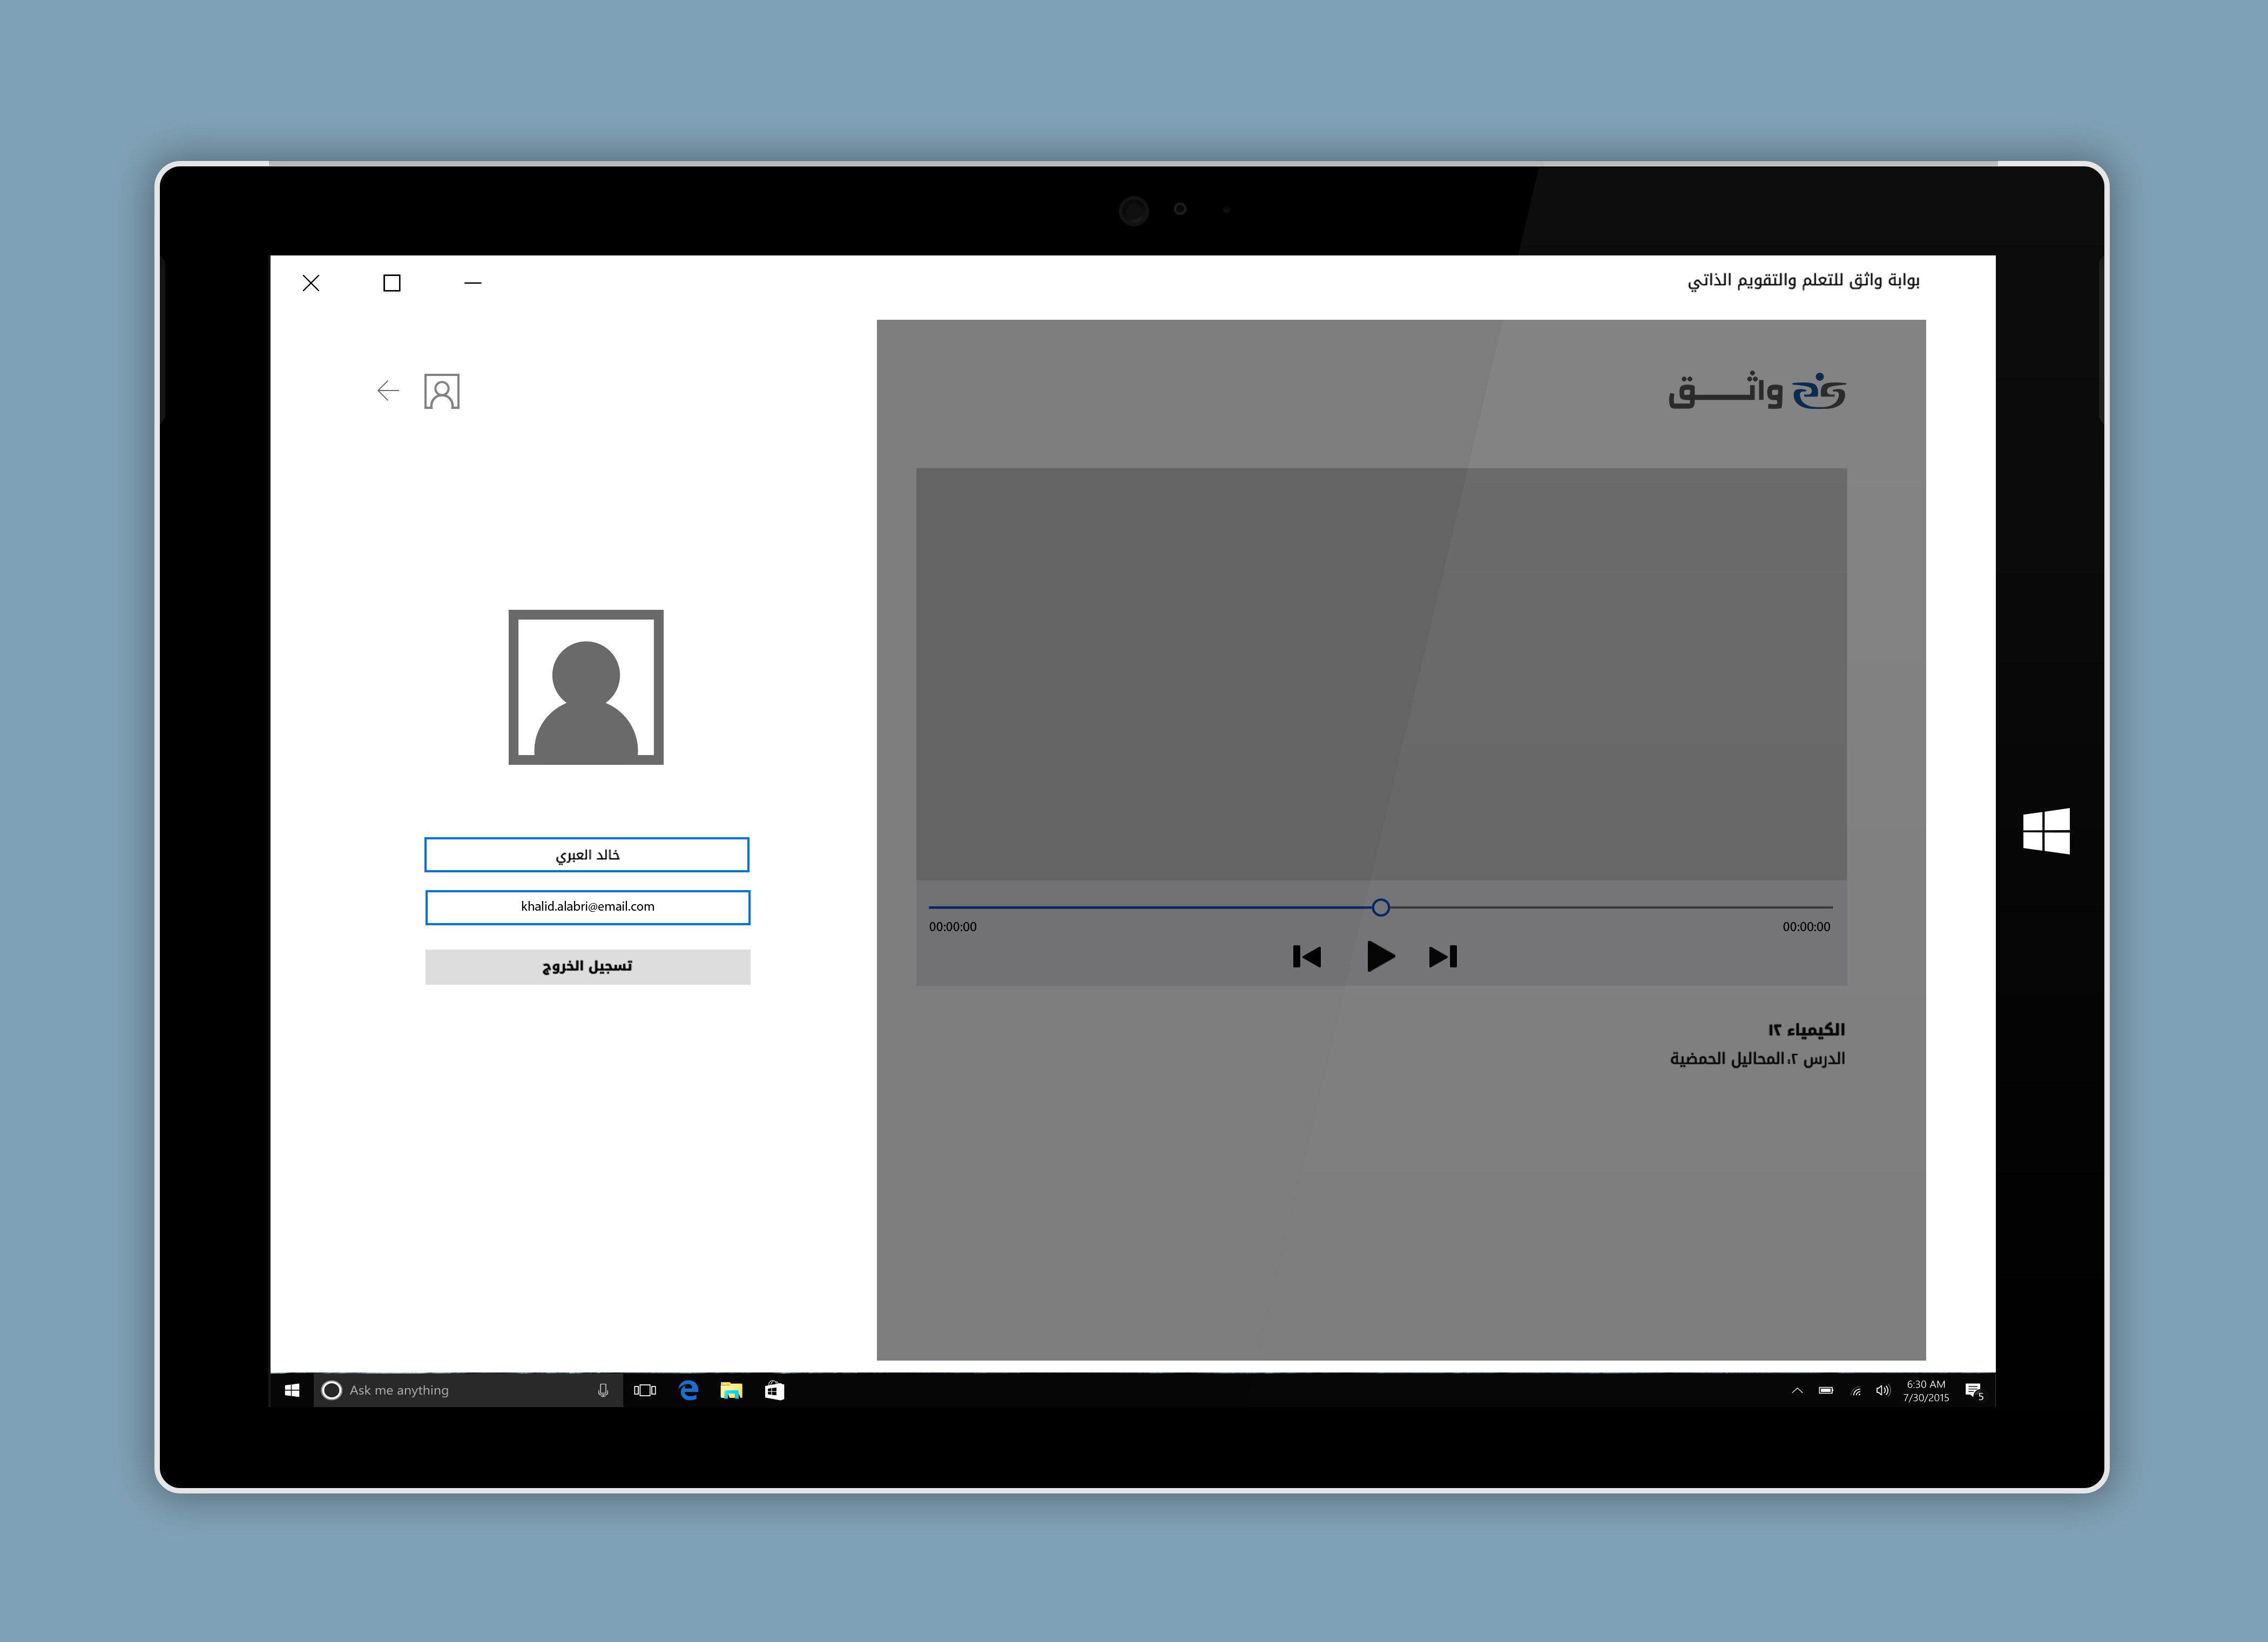Skip to next track in player
This screenshot has height=1642, width=2268.
[1443, 957]
